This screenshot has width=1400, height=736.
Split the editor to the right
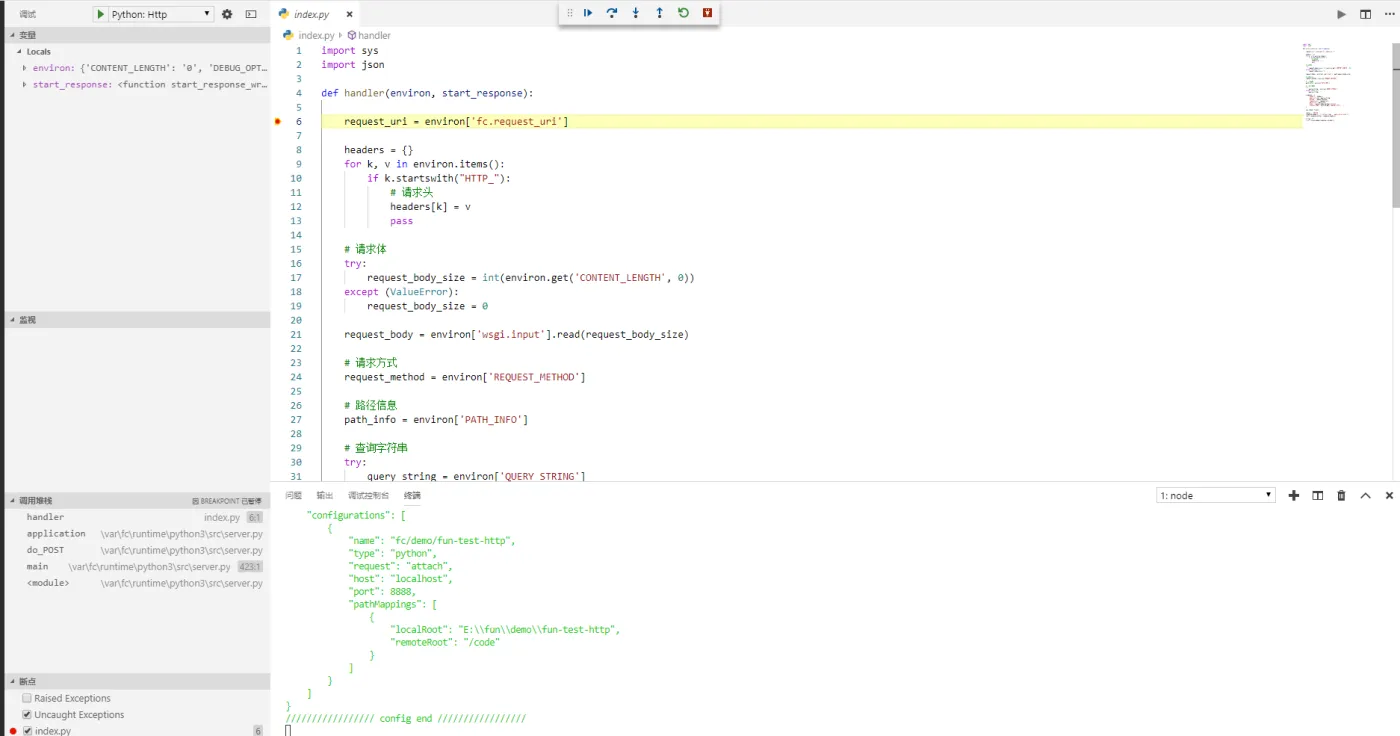1365,14
